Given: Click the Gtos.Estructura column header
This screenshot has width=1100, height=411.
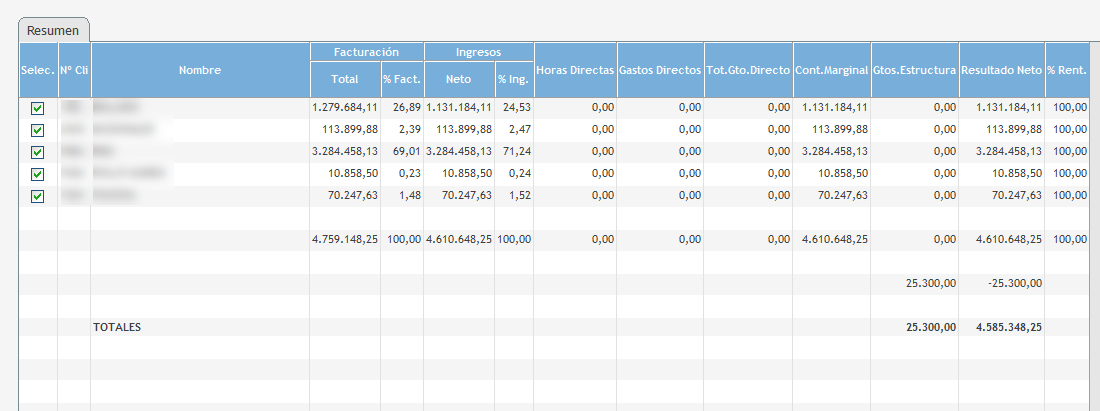Looking at the screenshot, I should click(914, 70).
